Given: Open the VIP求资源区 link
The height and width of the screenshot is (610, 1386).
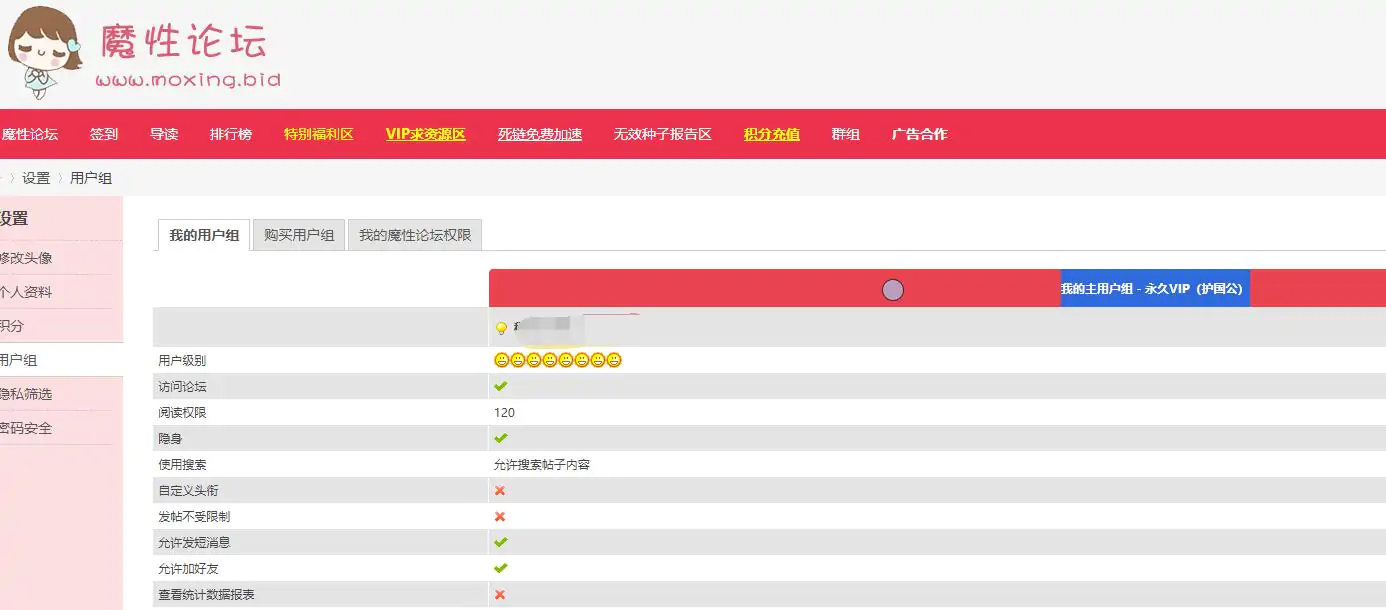Looking at the screenshot, I should [426, 134].
